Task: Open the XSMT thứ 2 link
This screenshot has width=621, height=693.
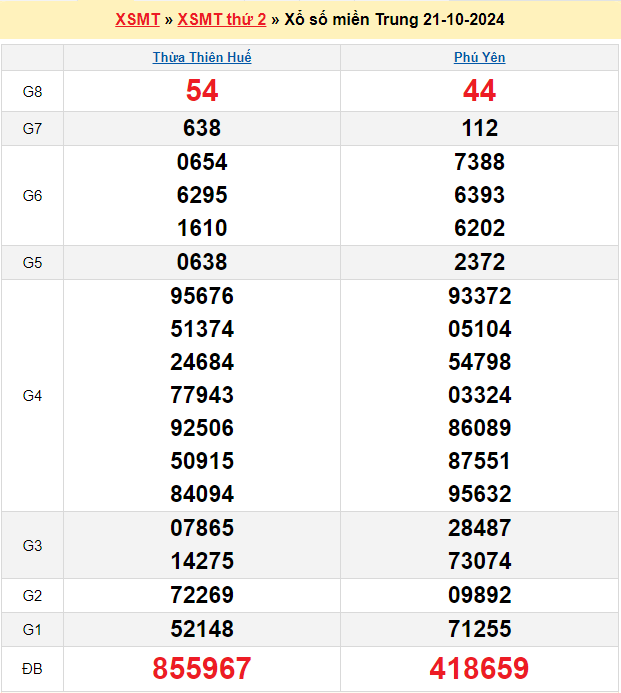Action: click(222, 19)
